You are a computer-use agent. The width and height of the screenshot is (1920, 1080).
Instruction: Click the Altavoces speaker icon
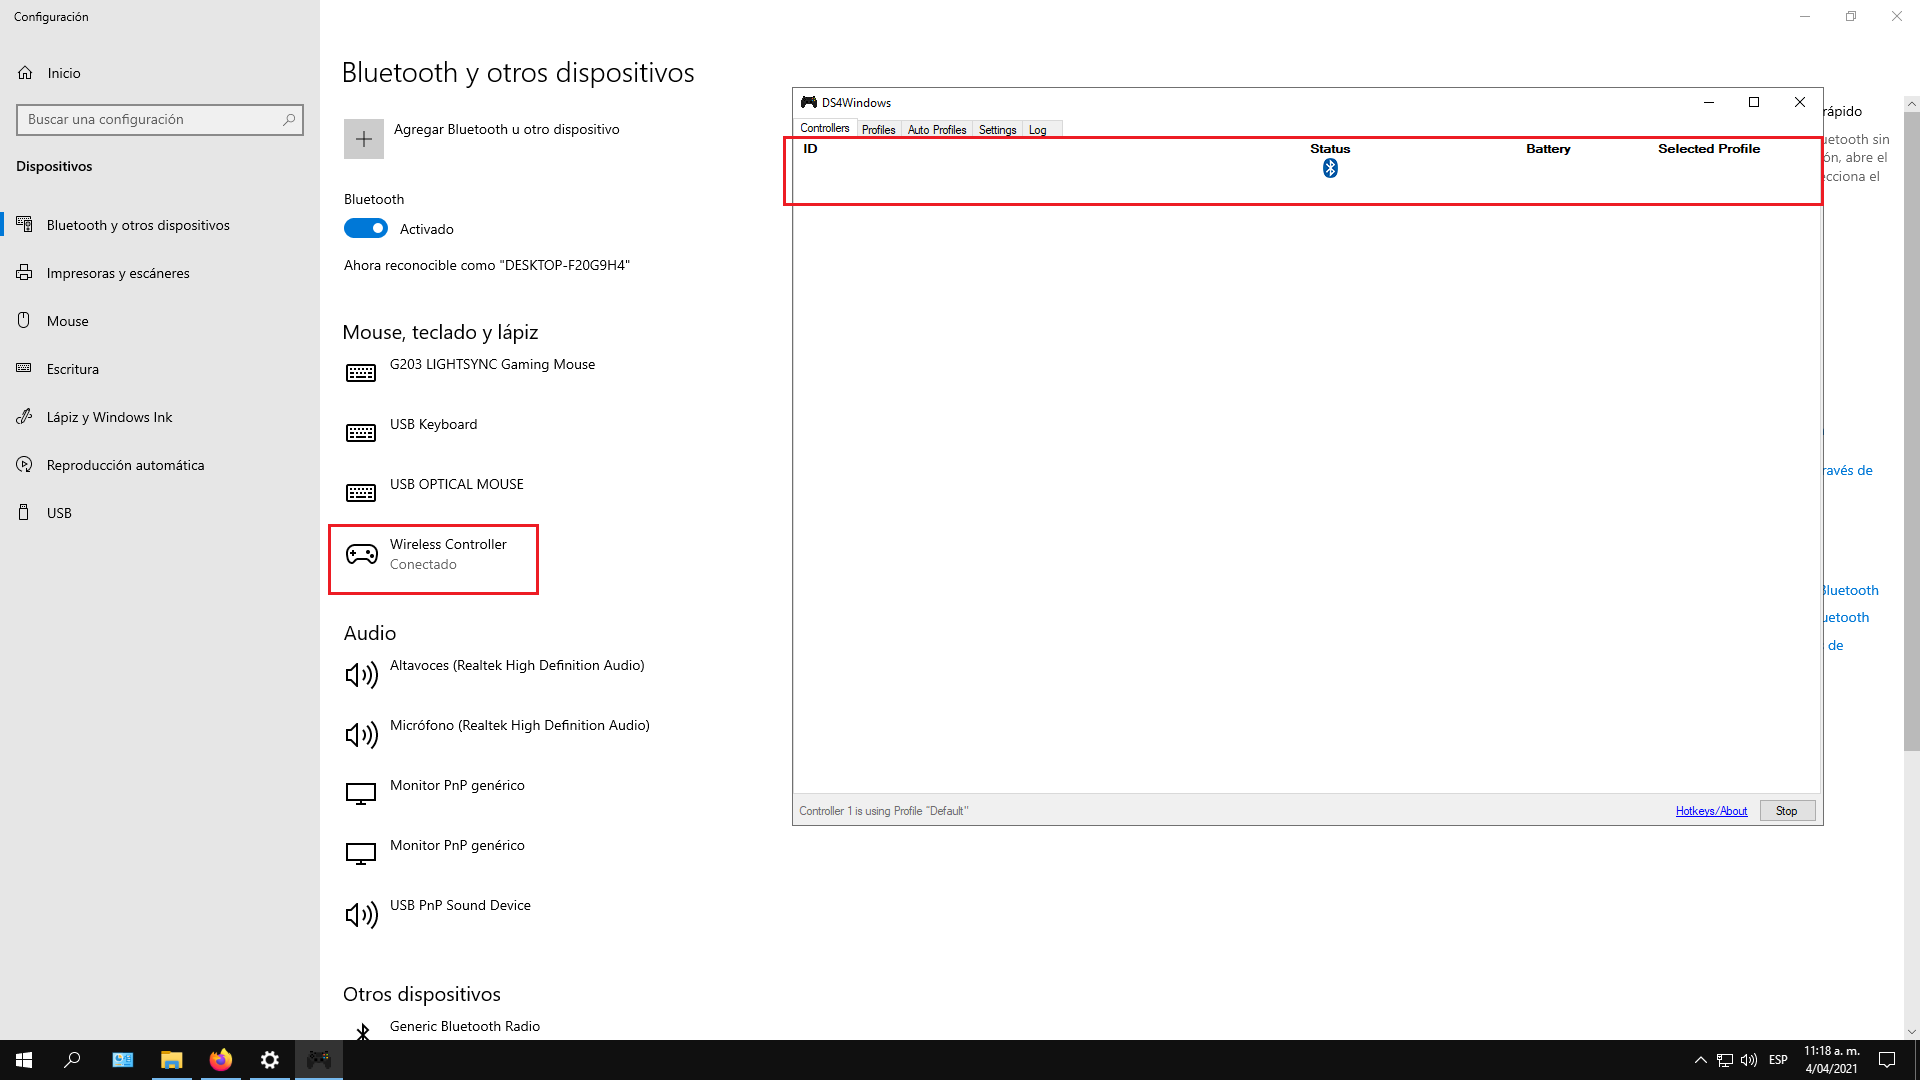coord(361,675)
